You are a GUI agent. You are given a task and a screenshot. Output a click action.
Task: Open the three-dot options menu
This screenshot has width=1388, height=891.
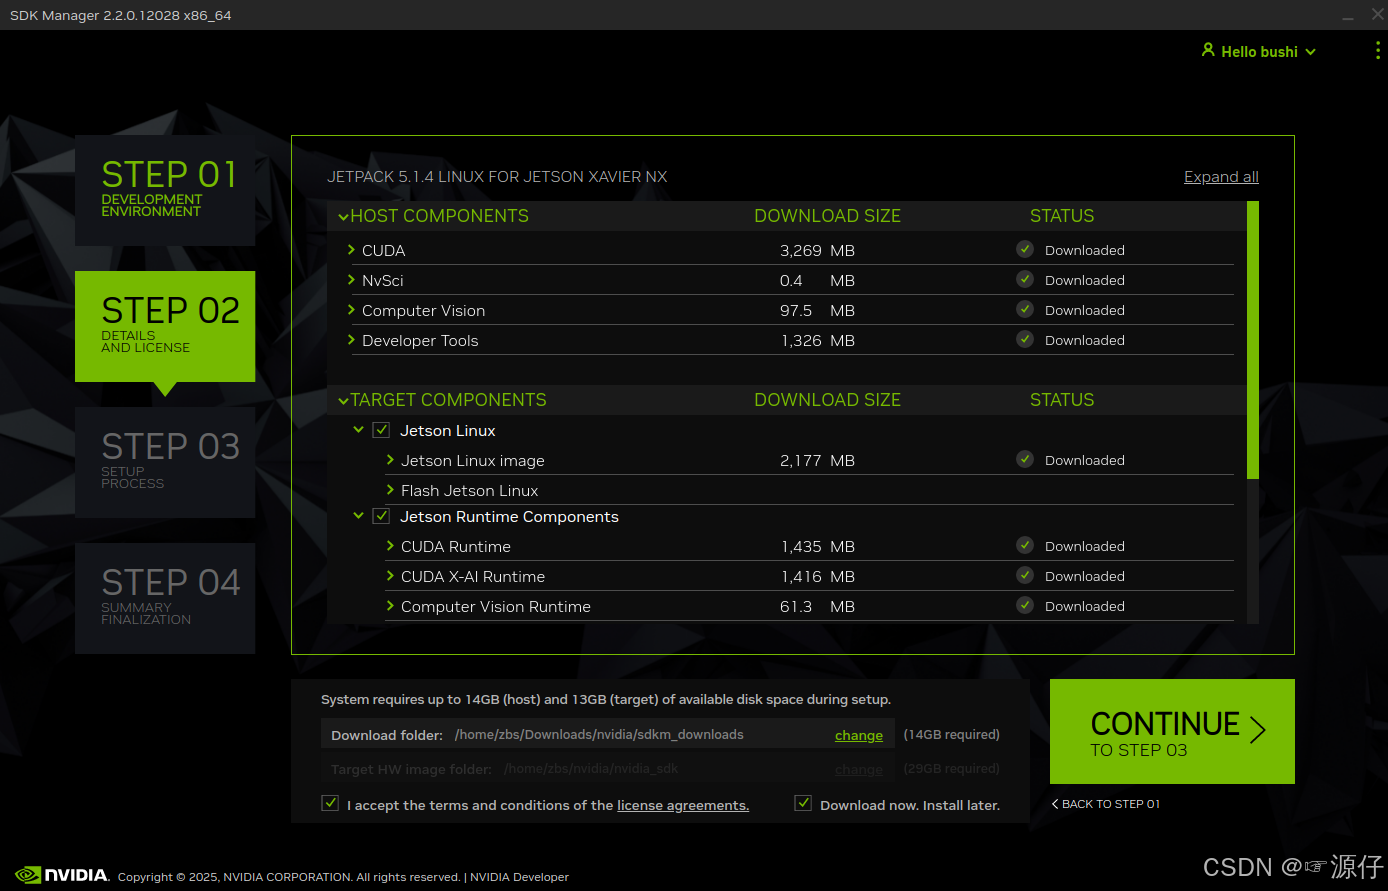tap(1379, 51)
